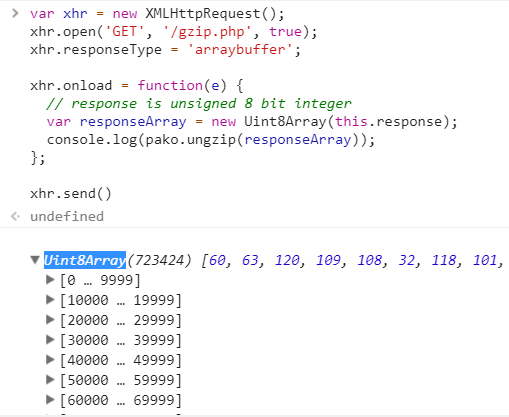This screenshot has height=417, width=509.
Task: Expand the [0 … 9999] range
Action: pos(50,279)
